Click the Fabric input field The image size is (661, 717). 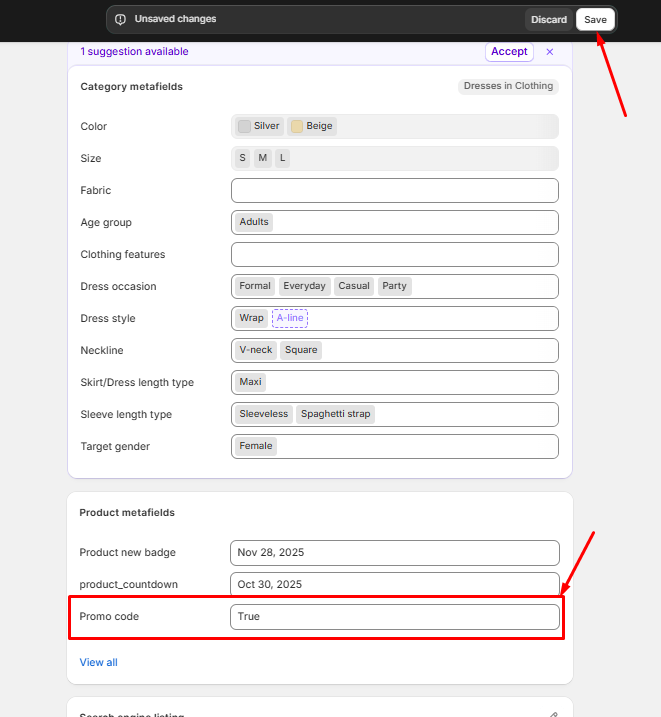pyautogui.click(x=394, y=190)
